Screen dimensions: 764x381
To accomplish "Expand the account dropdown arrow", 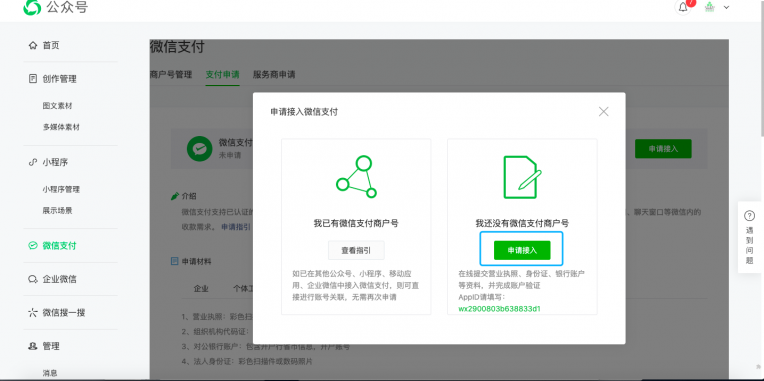I will (x=726, y=7).
